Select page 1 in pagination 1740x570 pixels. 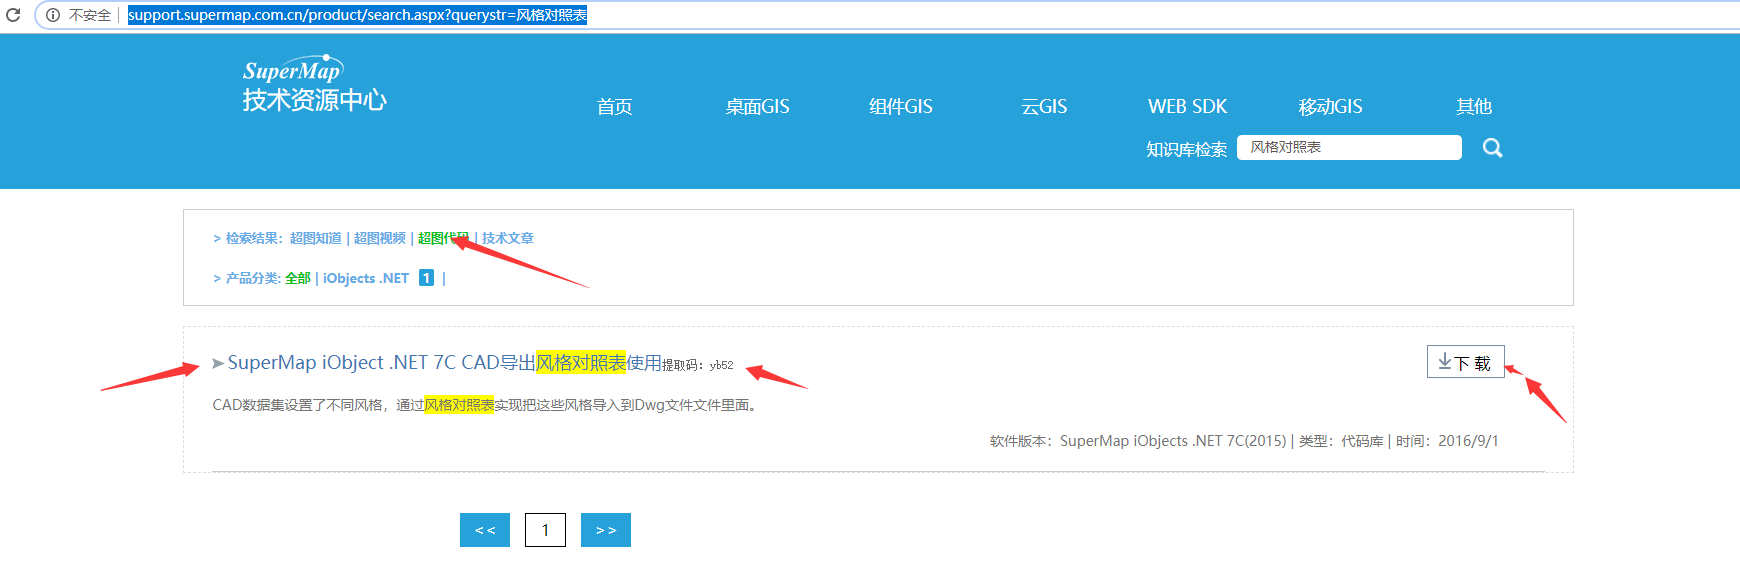tap(545, 530)
